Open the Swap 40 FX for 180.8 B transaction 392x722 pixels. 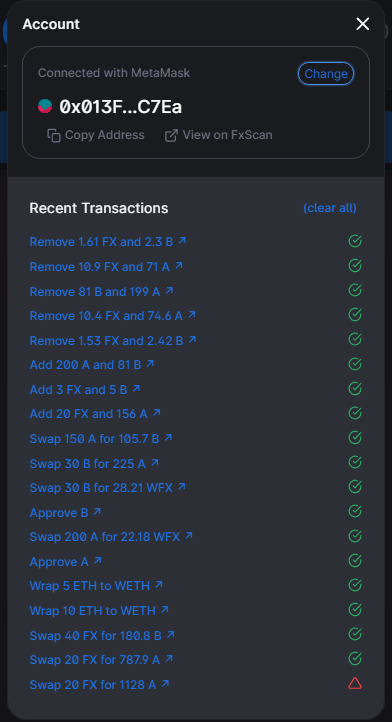[102, 636]
